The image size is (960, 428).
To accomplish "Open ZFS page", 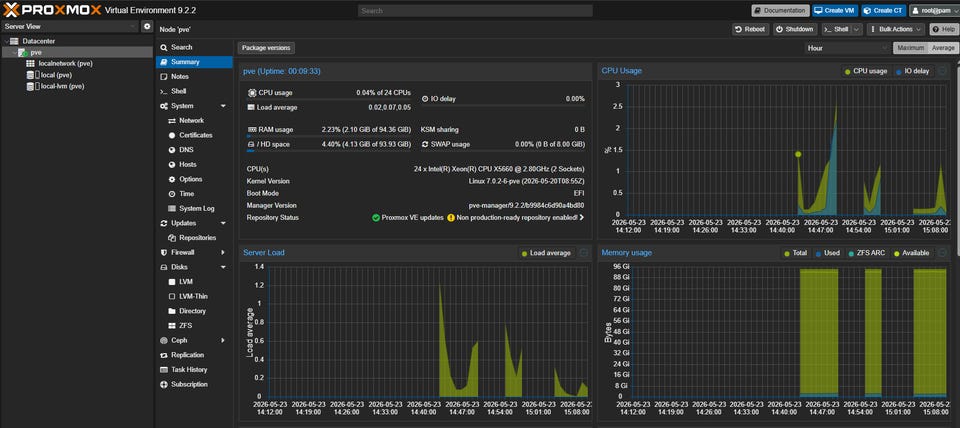I will coord(193,326).
